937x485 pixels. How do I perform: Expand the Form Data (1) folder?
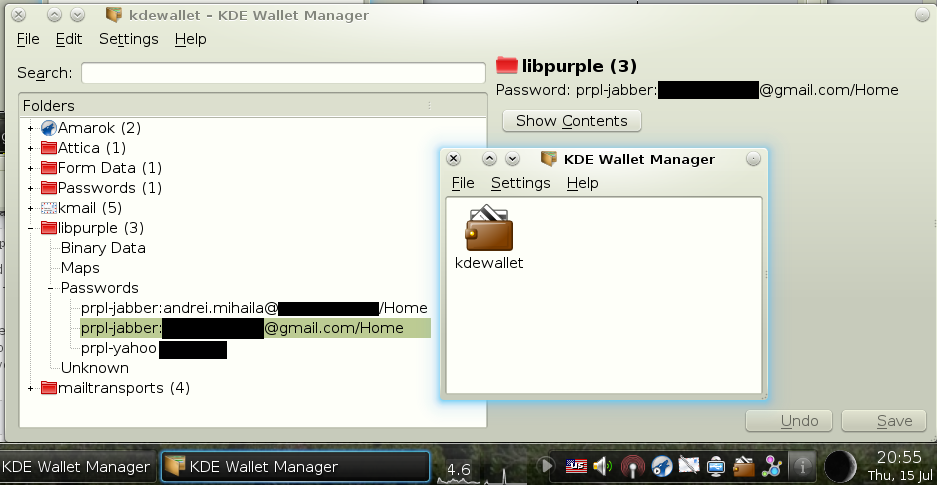[30, 168]
